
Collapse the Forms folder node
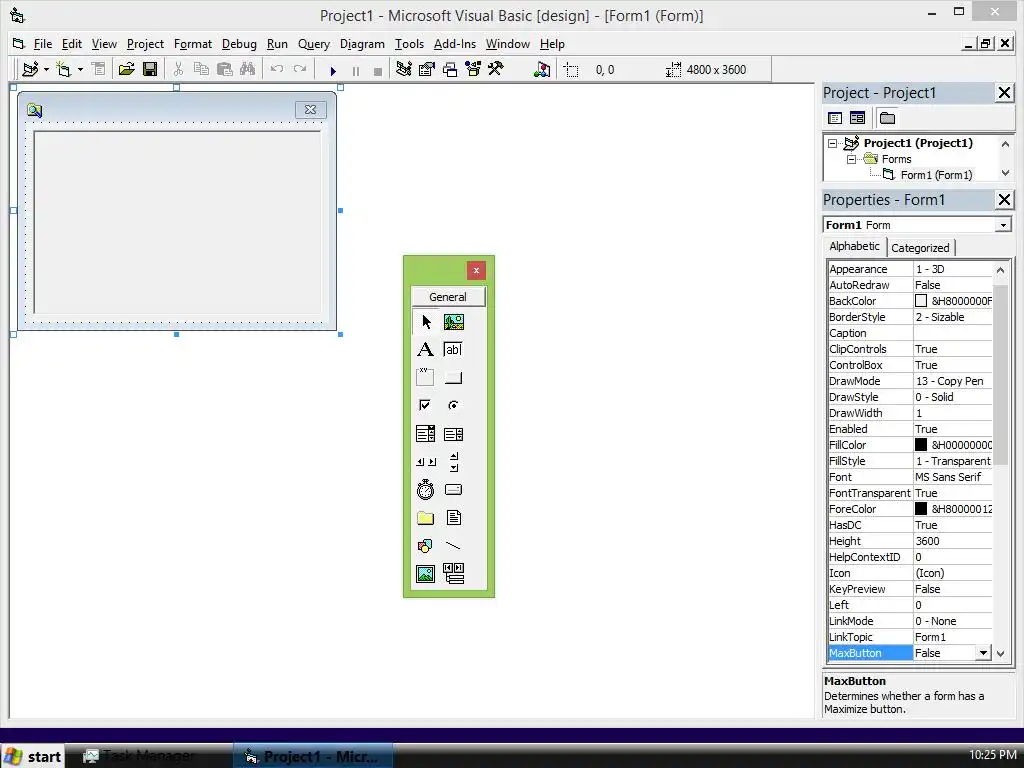pos(852,159)
